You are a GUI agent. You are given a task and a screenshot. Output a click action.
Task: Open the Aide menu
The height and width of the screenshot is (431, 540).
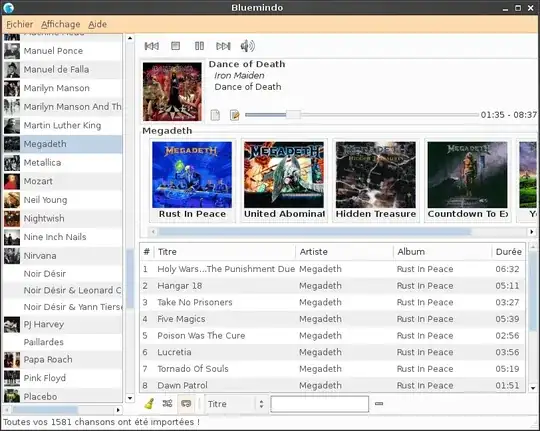click(97, 24)
